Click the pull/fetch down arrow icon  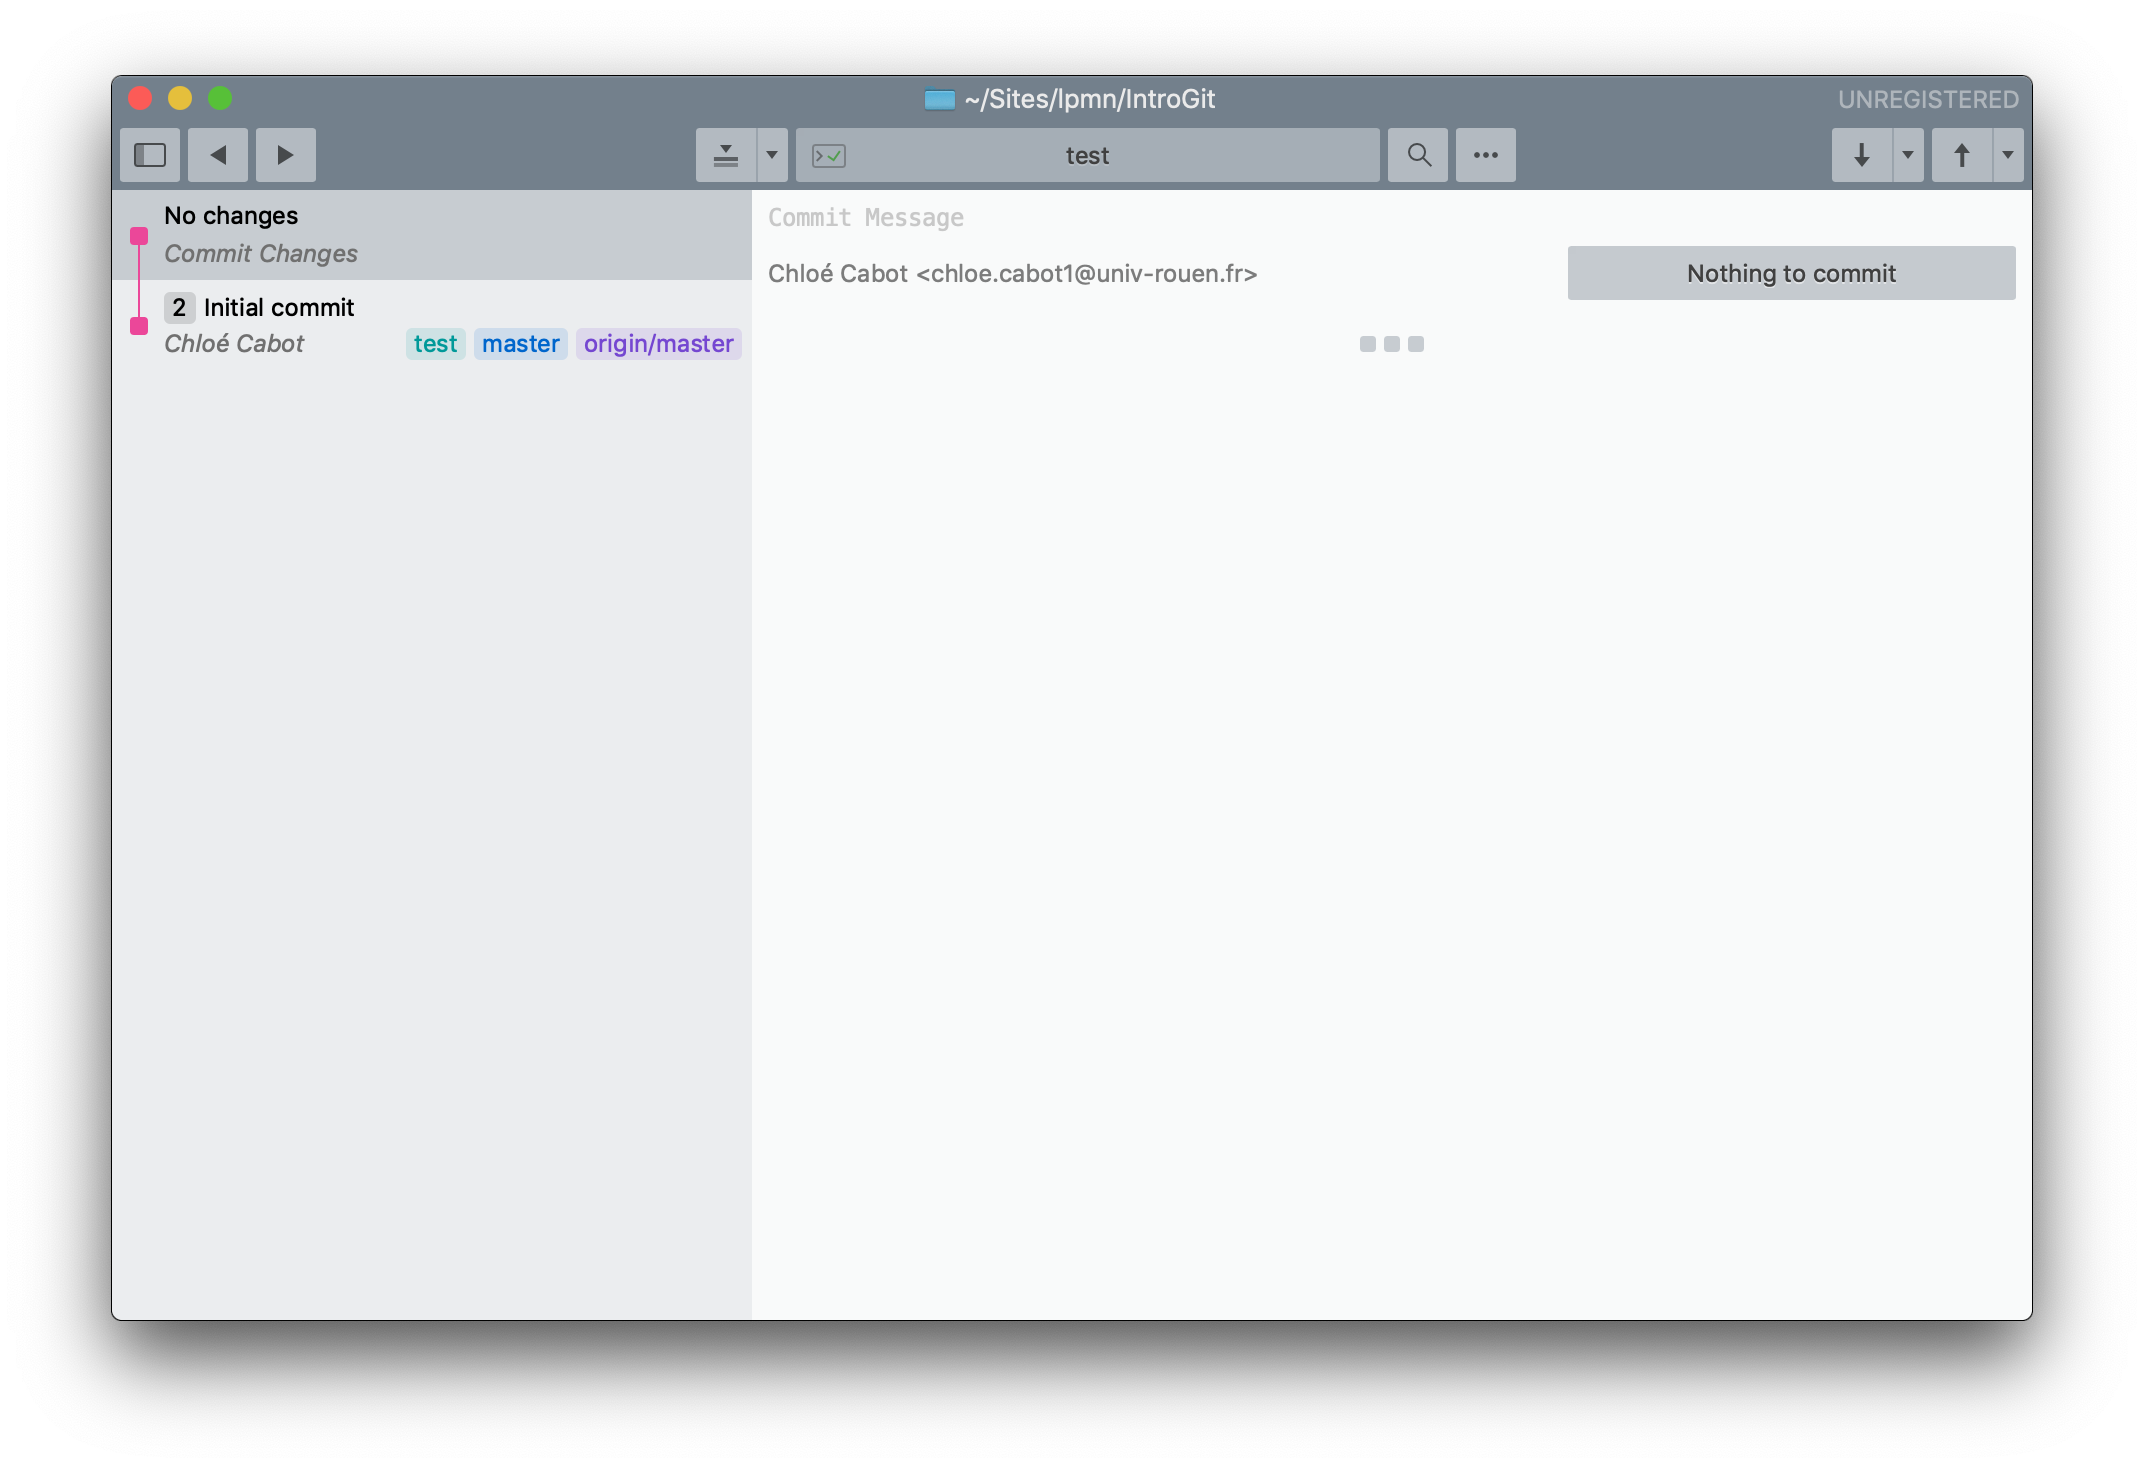1864,153
